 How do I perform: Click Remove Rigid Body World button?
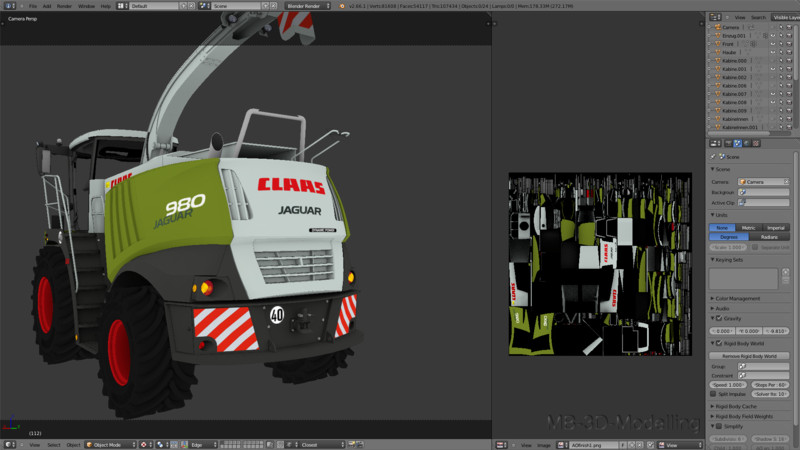[749, 356]
